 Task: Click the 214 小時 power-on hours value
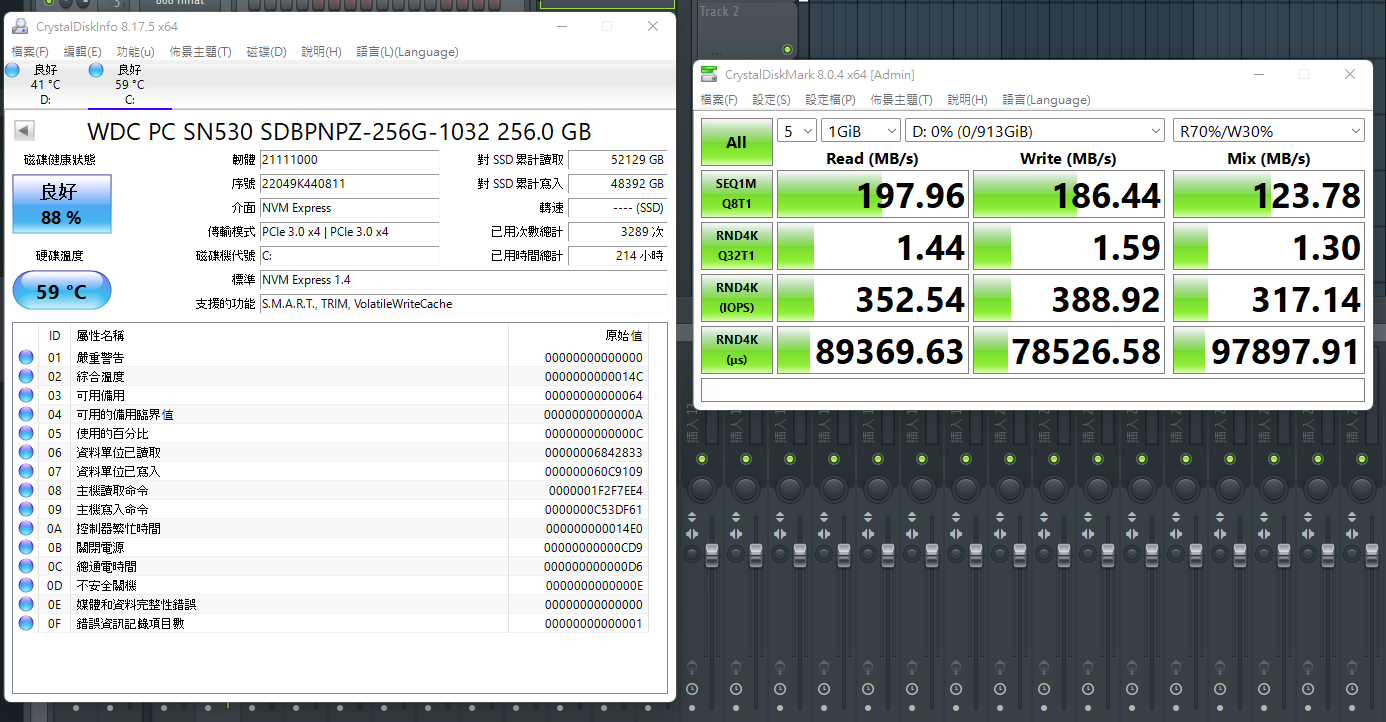[x=617, y=256]
